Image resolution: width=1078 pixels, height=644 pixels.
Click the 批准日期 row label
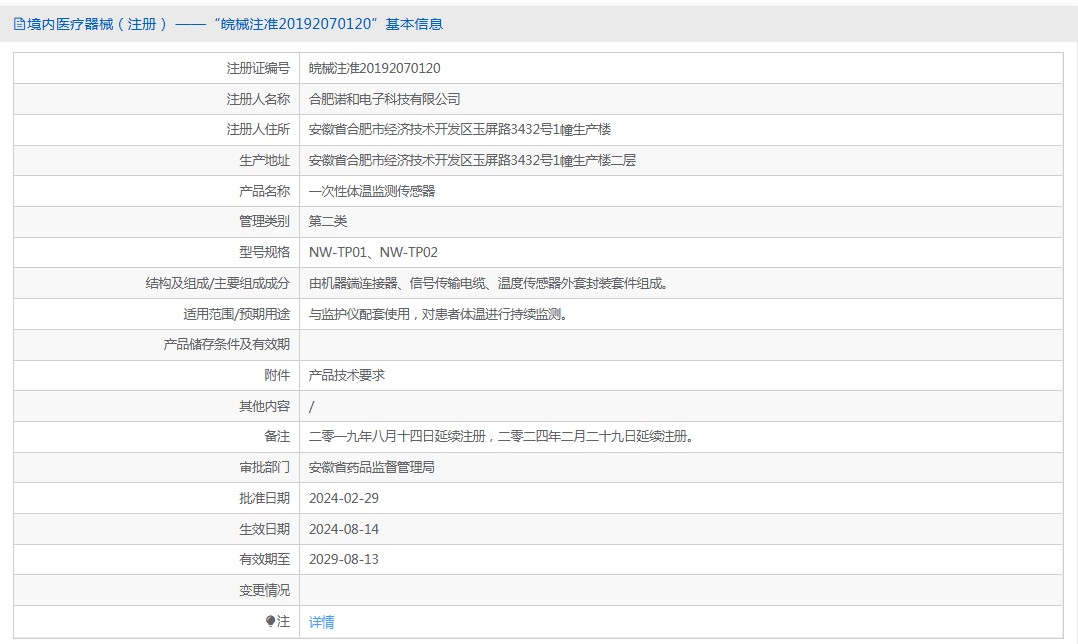point(265,498)
